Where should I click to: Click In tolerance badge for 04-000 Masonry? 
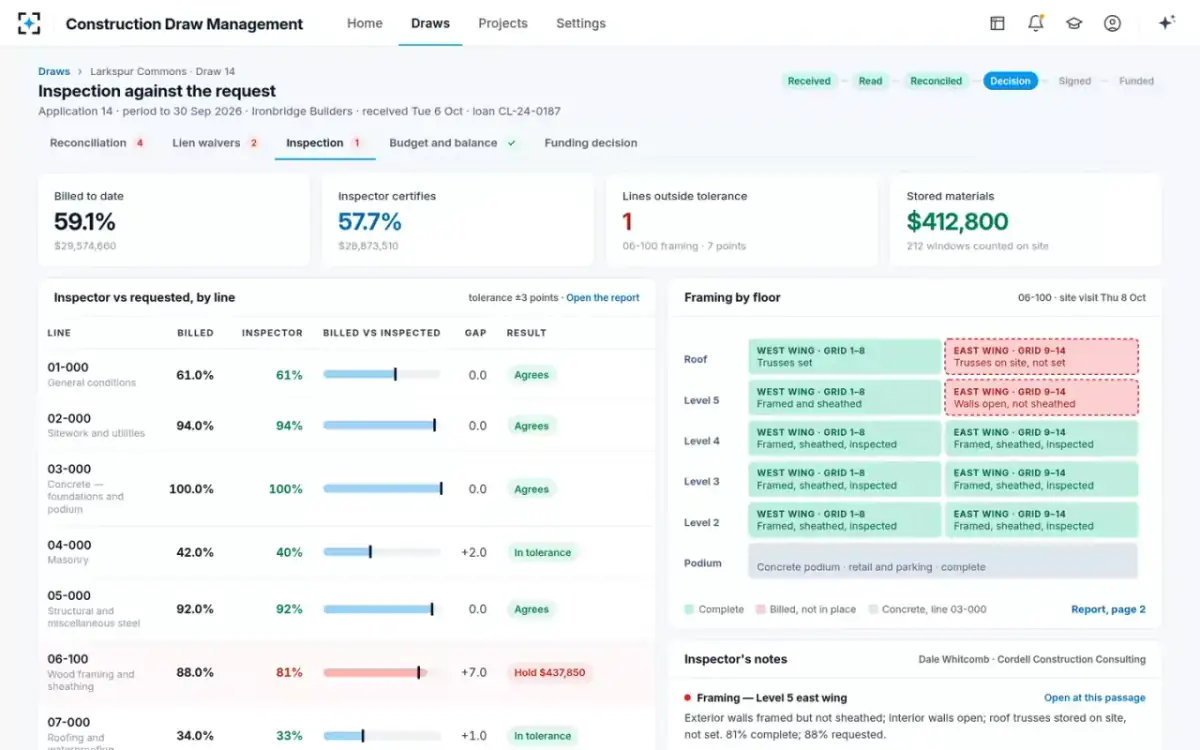pos(542,552)
